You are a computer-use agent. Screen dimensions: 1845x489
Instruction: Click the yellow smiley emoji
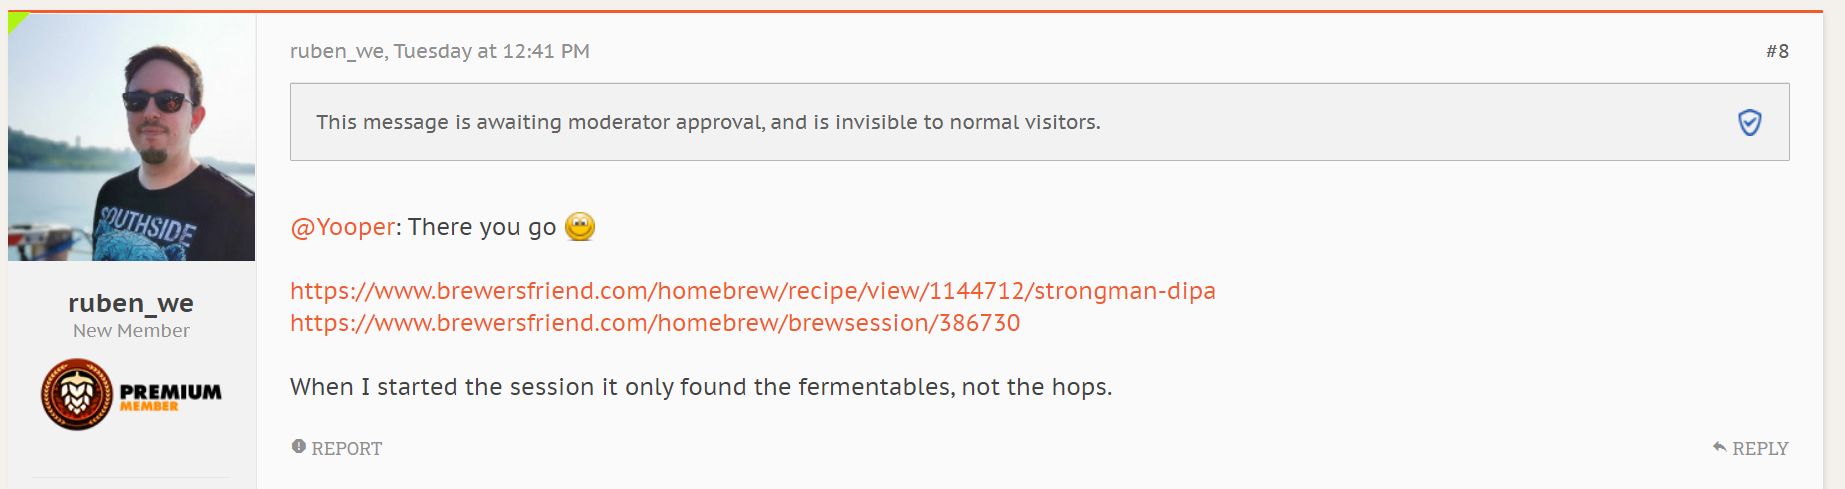click(580, 227)
